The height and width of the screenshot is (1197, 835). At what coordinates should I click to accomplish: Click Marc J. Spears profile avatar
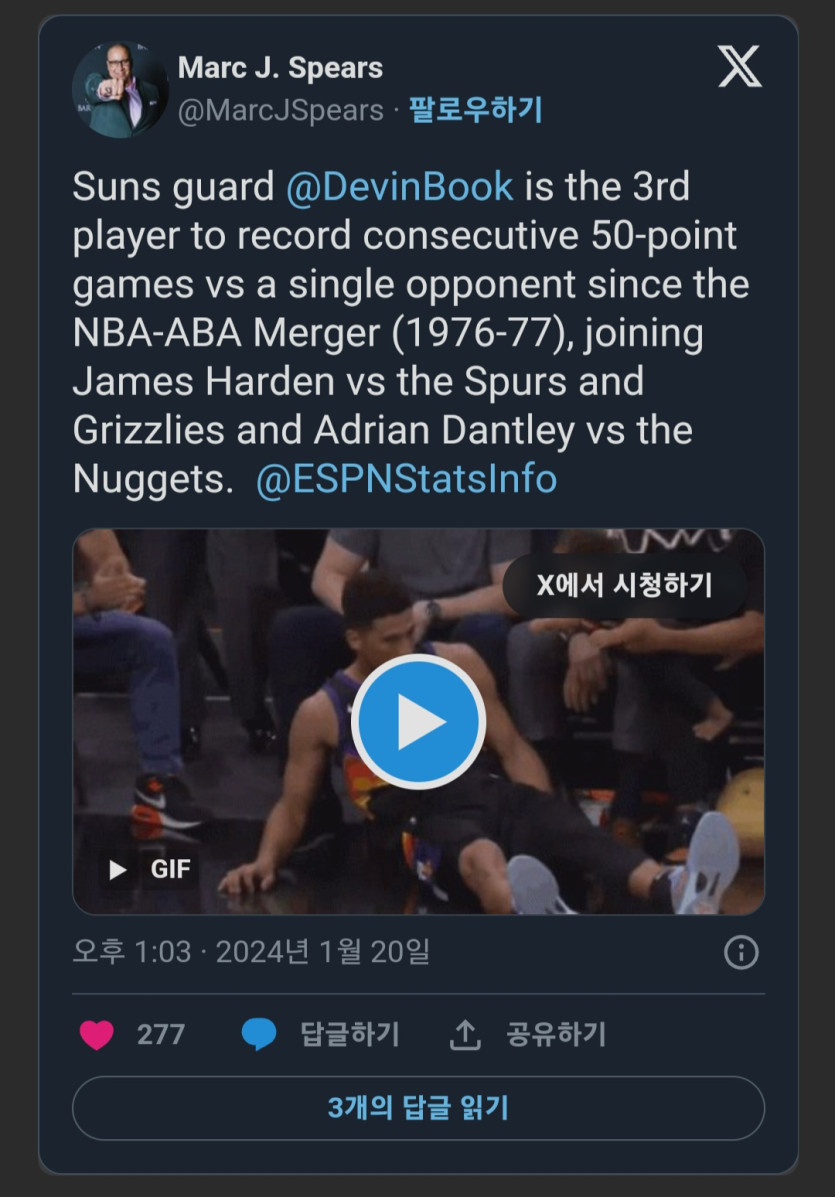coord(120,90)
